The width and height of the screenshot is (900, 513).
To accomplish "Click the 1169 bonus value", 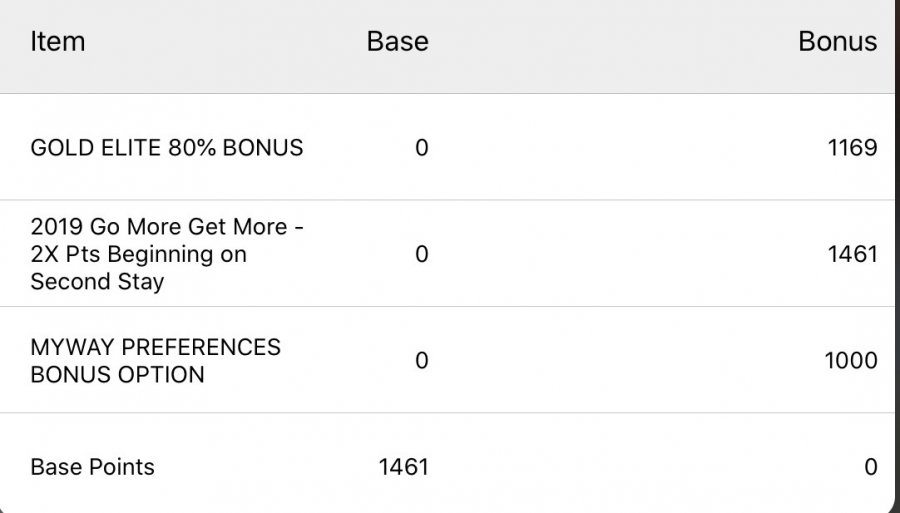I will pos(852,148).
